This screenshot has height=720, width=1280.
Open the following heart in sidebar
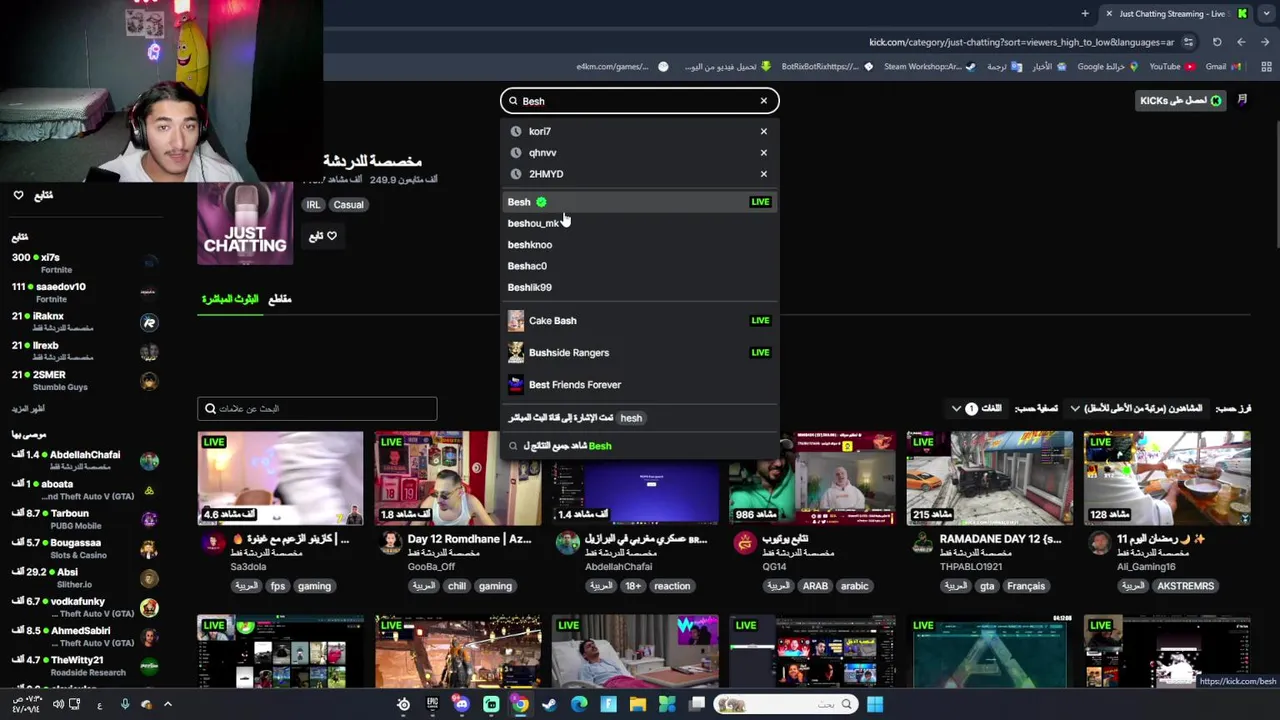[x=18, y=195]
